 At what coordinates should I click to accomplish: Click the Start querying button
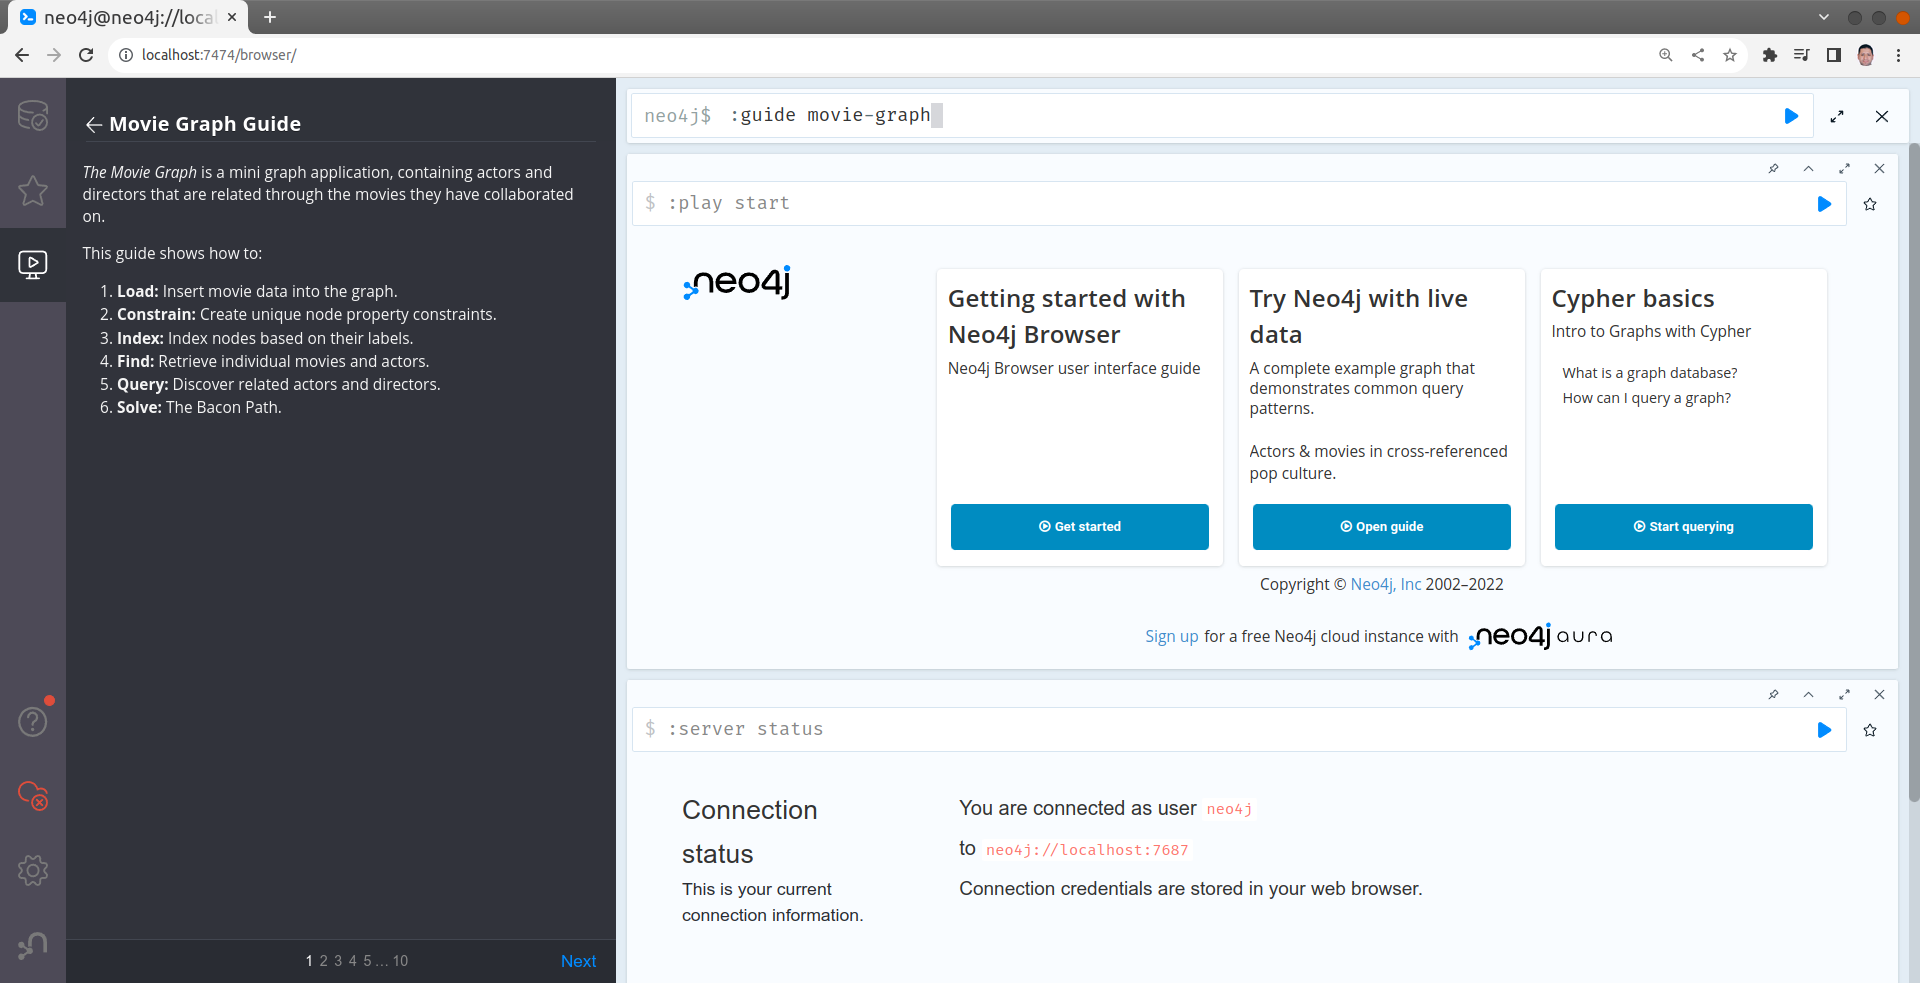pos(1683,527)
